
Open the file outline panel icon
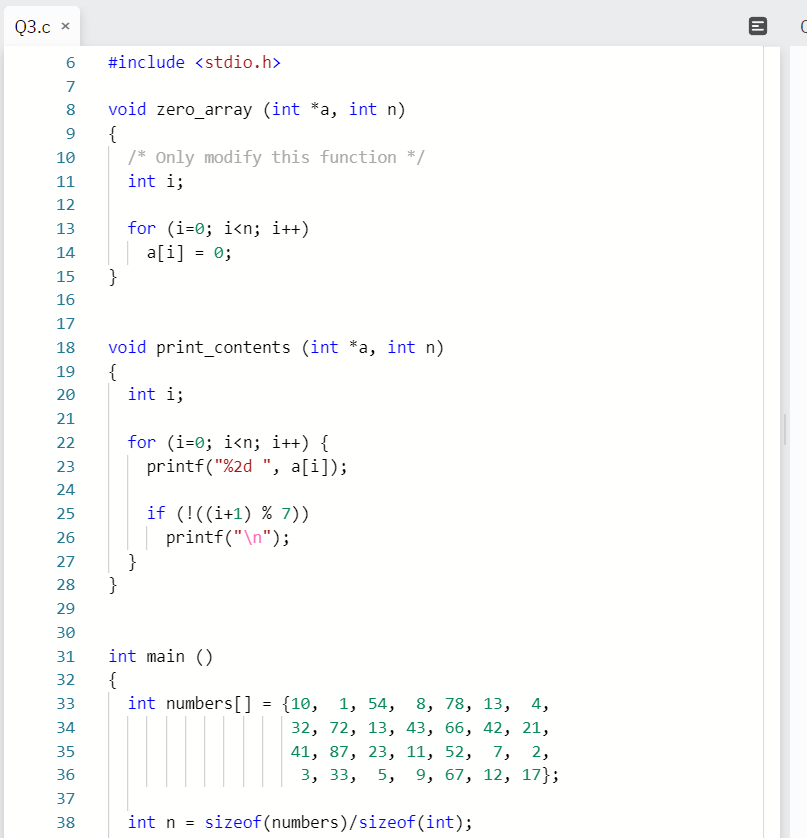(757, 27)
